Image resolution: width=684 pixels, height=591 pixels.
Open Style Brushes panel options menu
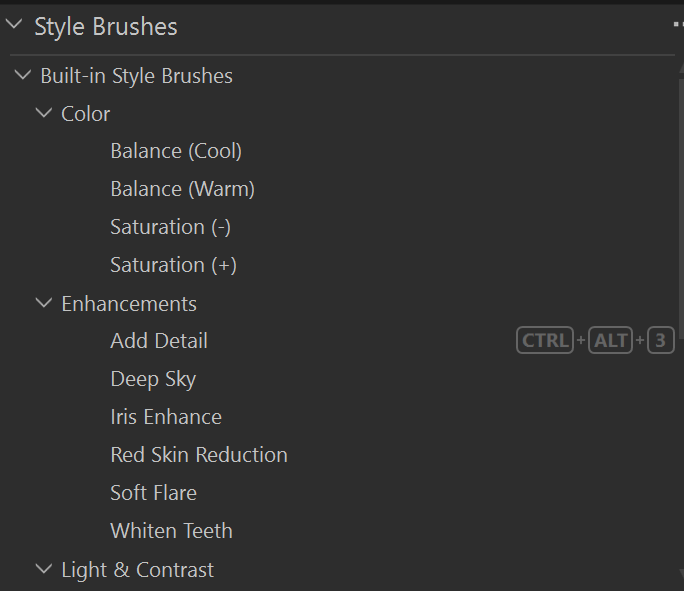pyautogui.click(x=678, y=26)
